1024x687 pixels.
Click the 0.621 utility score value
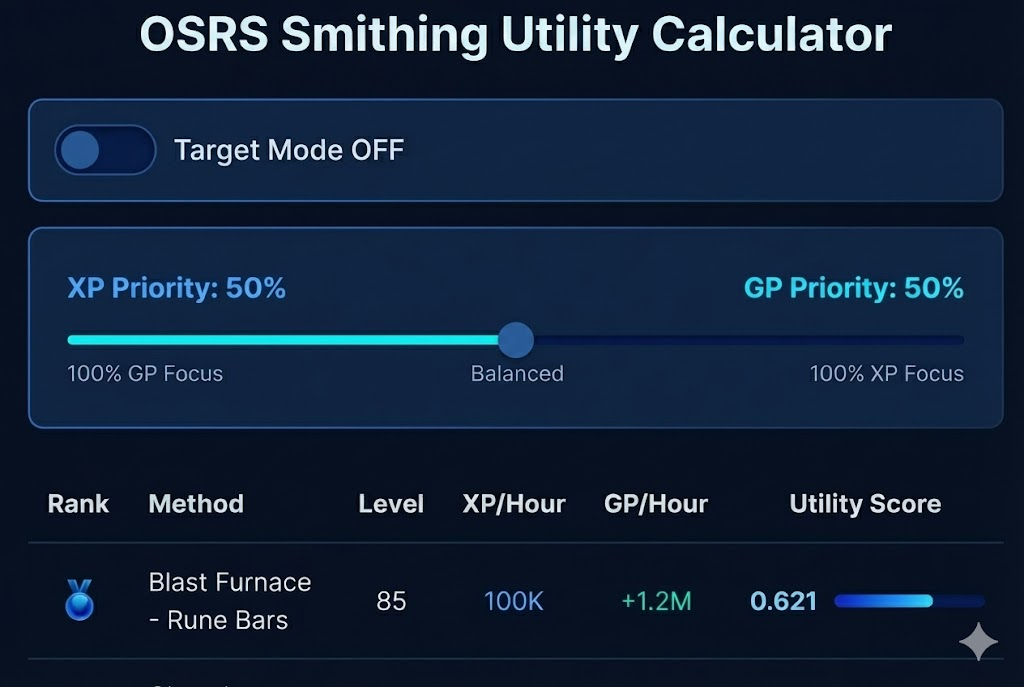tap(783, 601)
